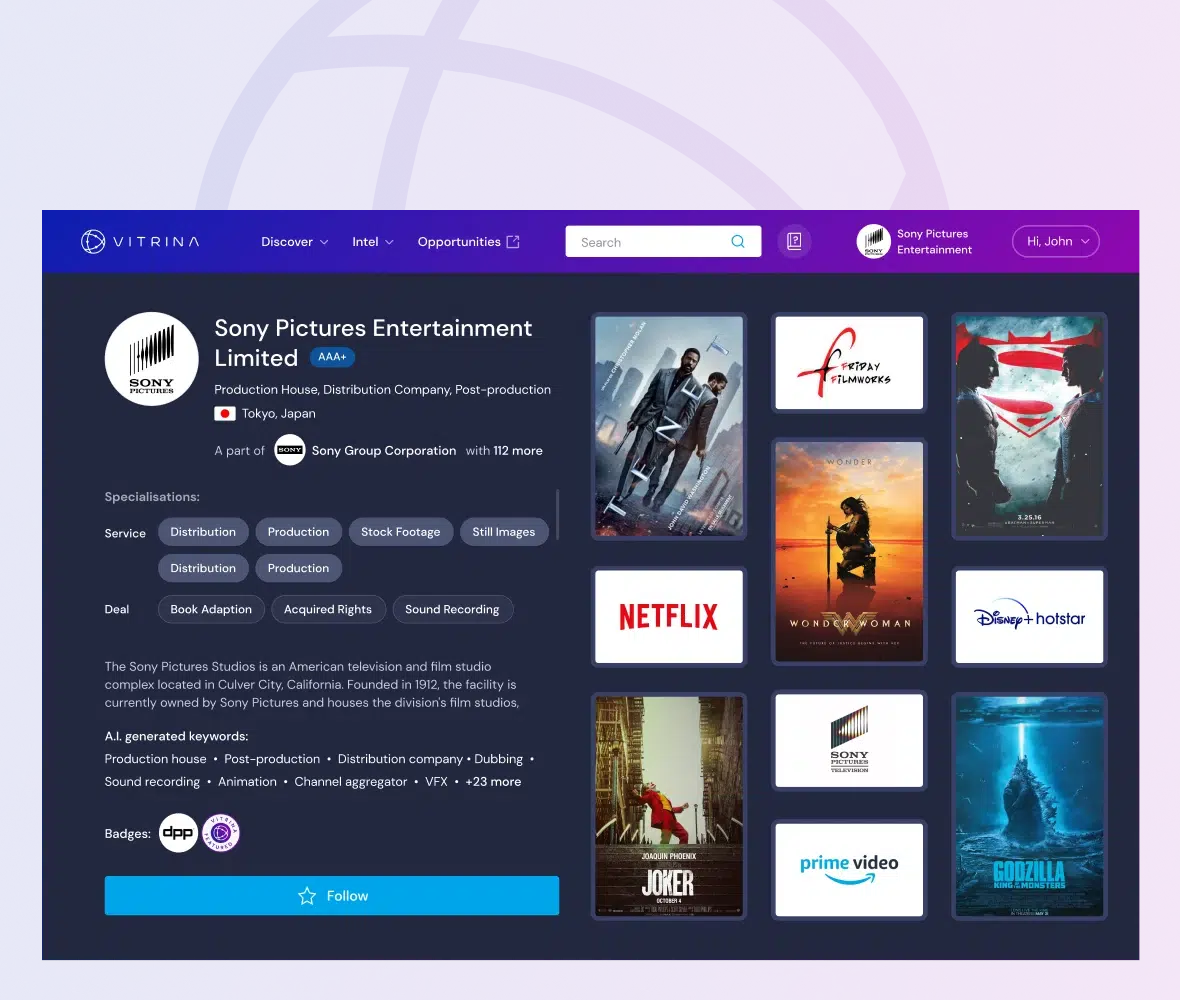
Task: Open the Tenet movie poster
Action: click(x=669, y=426)
